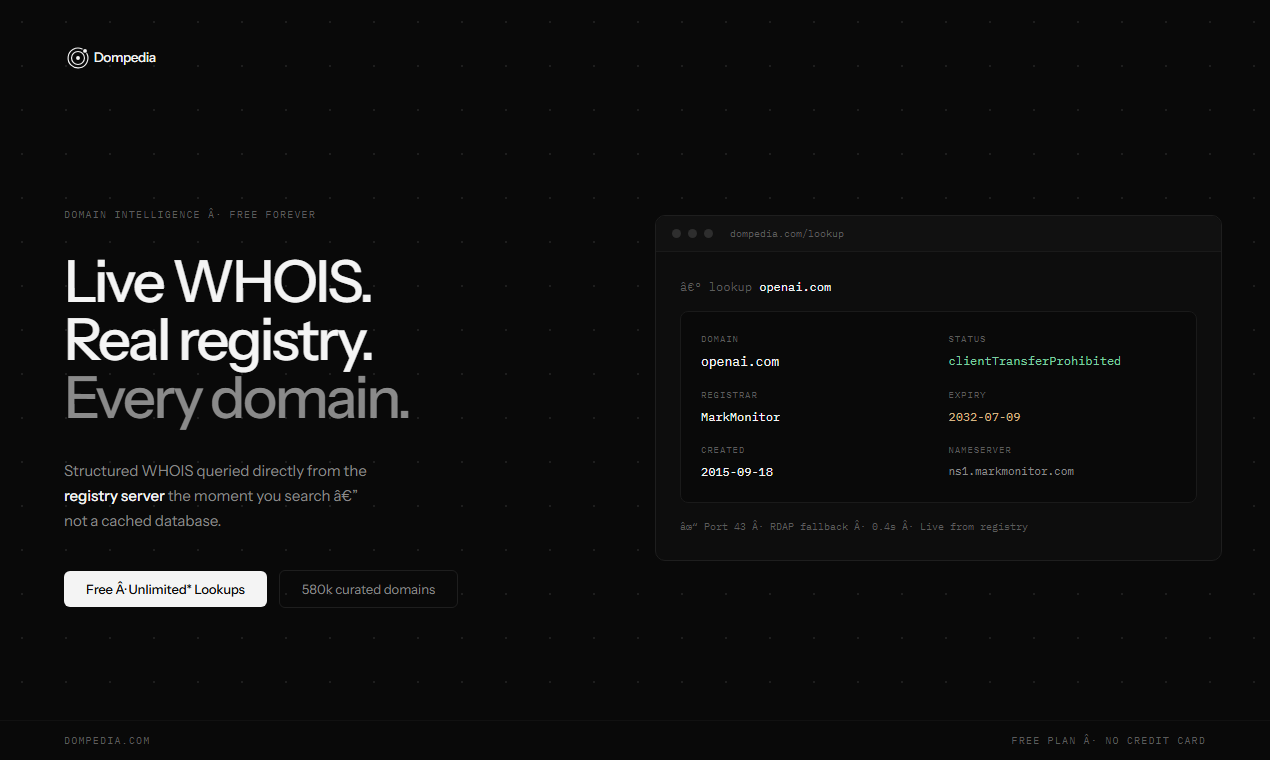Screen dimensions: 1270x760
Task: Click the DOMAIN field label
Action: tap(720, 340)
